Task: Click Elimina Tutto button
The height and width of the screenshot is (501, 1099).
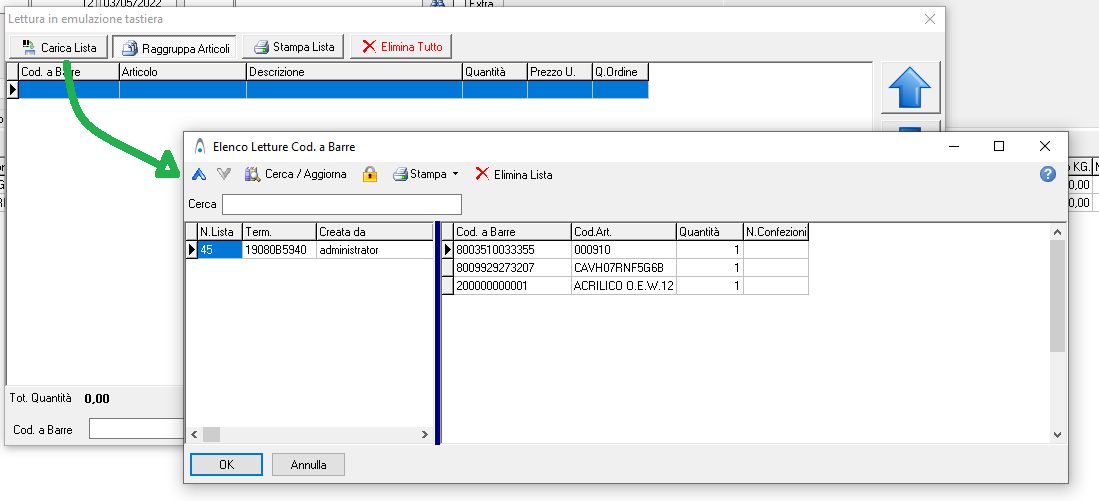Action: (x=402, y=47)
